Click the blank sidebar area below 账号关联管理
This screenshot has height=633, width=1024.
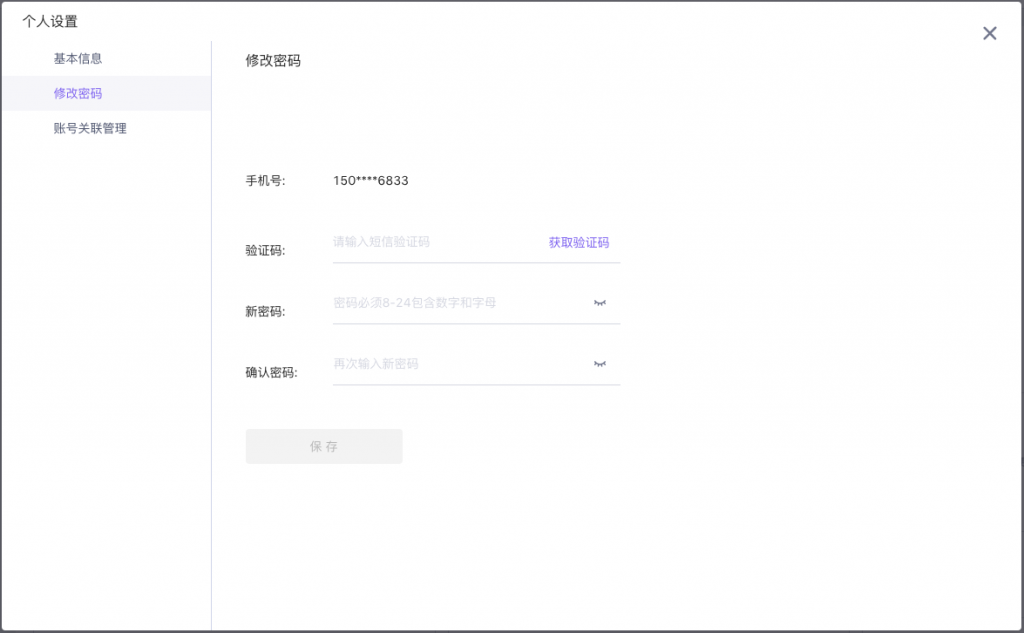(x=105, y=380)
